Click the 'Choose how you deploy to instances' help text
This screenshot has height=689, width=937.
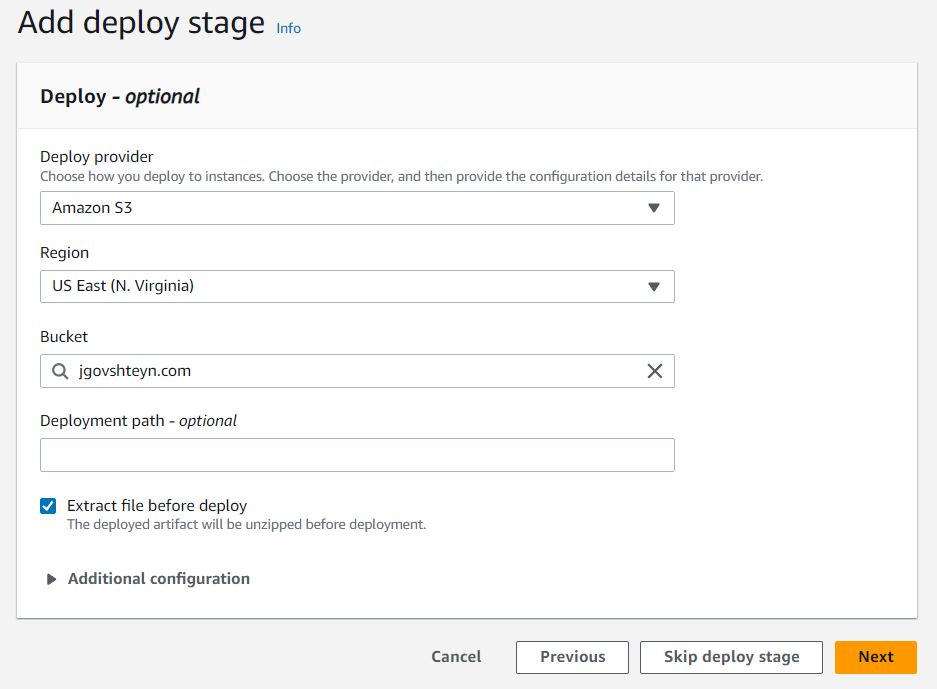pos(402,177)
